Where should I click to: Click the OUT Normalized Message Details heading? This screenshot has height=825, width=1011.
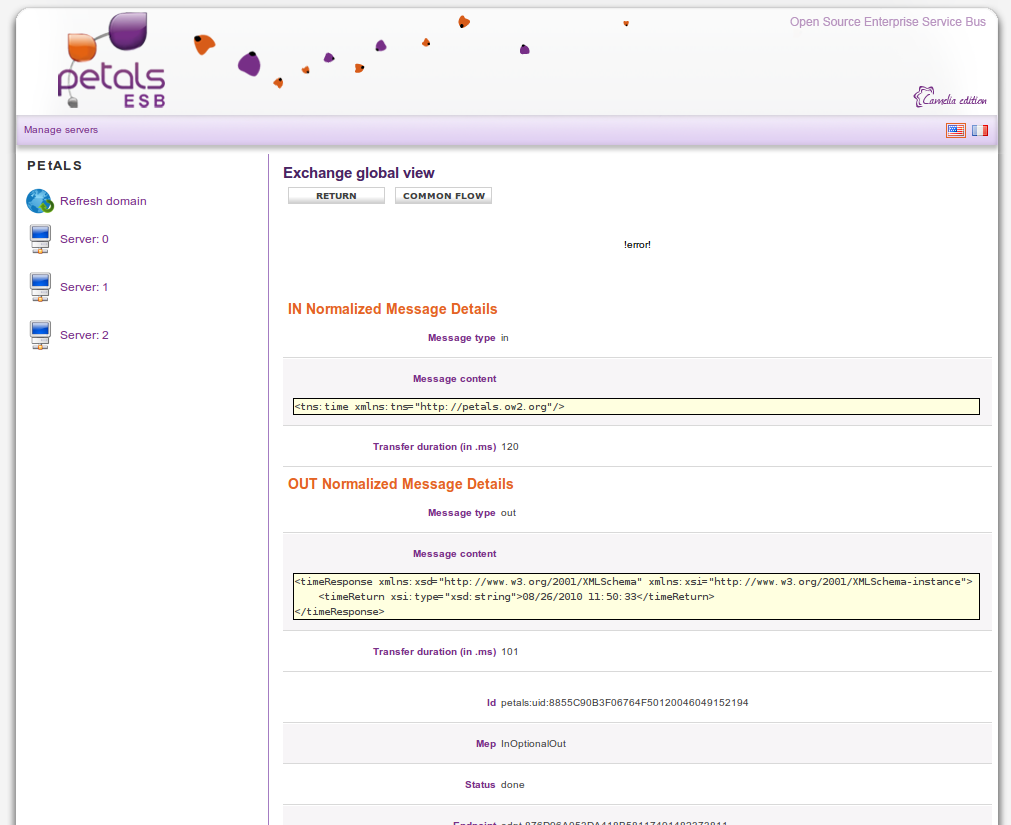pos(400,484)
